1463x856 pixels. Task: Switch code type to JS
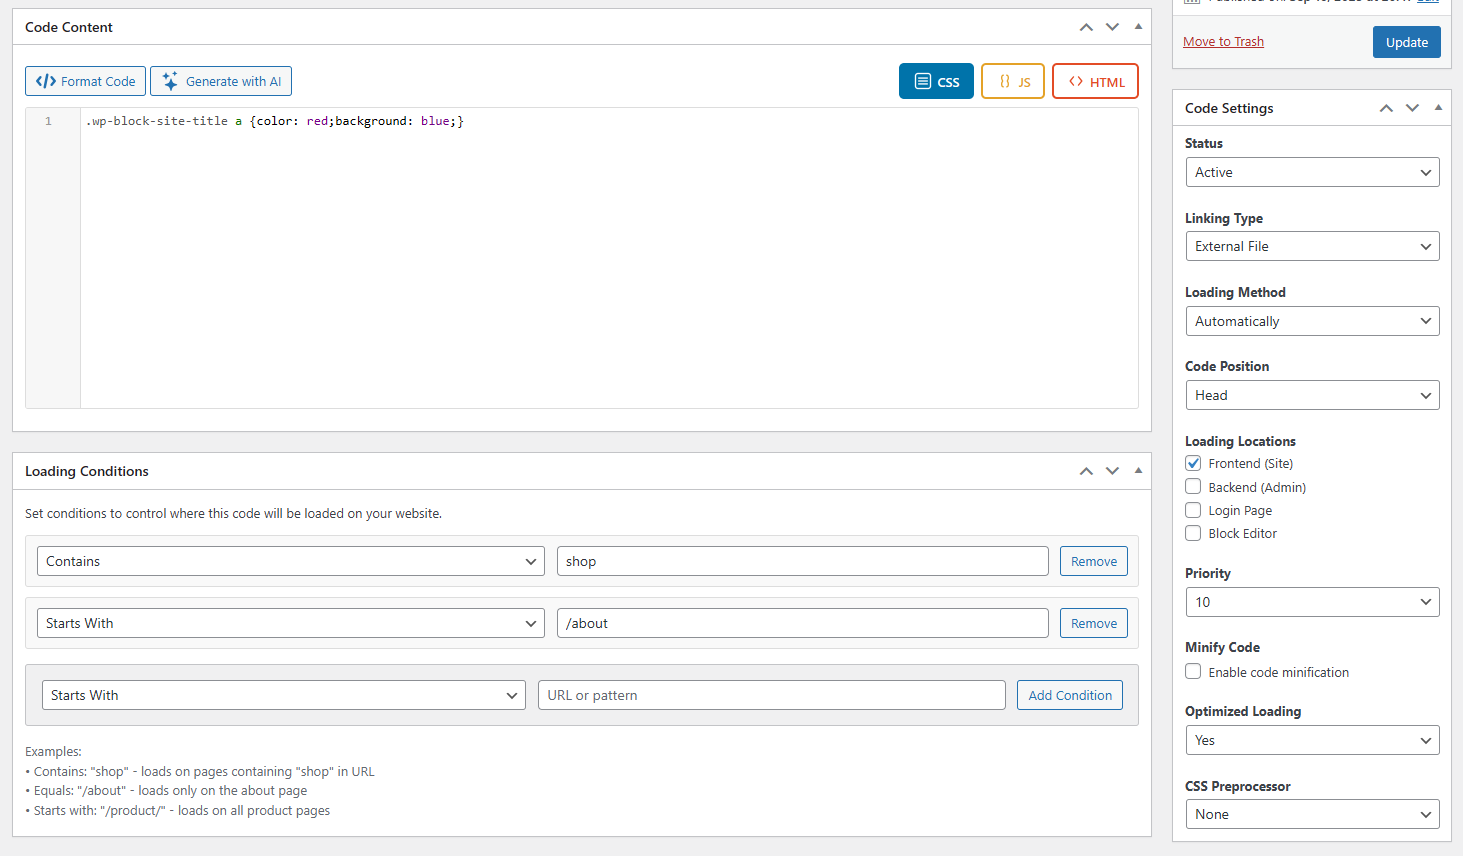[x=1013, y=82]
